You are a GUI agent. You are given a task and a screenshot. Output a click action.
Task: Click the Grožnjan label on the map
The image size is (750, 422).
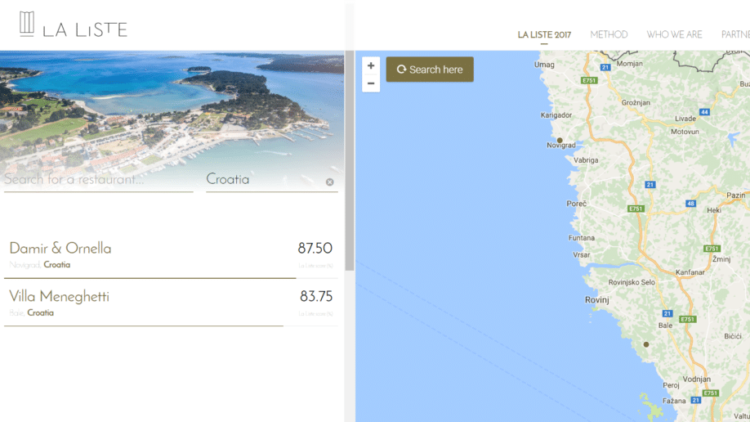636,103
